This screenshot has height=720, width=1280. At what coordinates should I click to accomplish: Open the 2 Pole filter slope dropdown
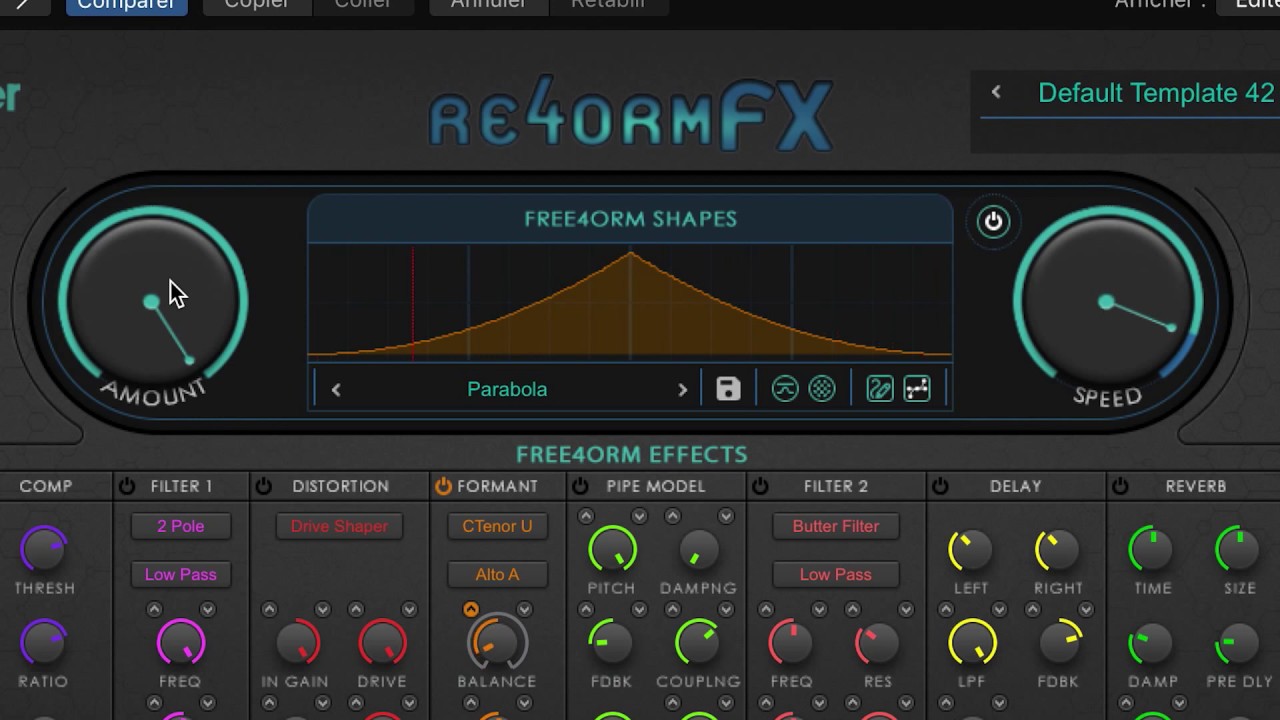click(181, 526)
